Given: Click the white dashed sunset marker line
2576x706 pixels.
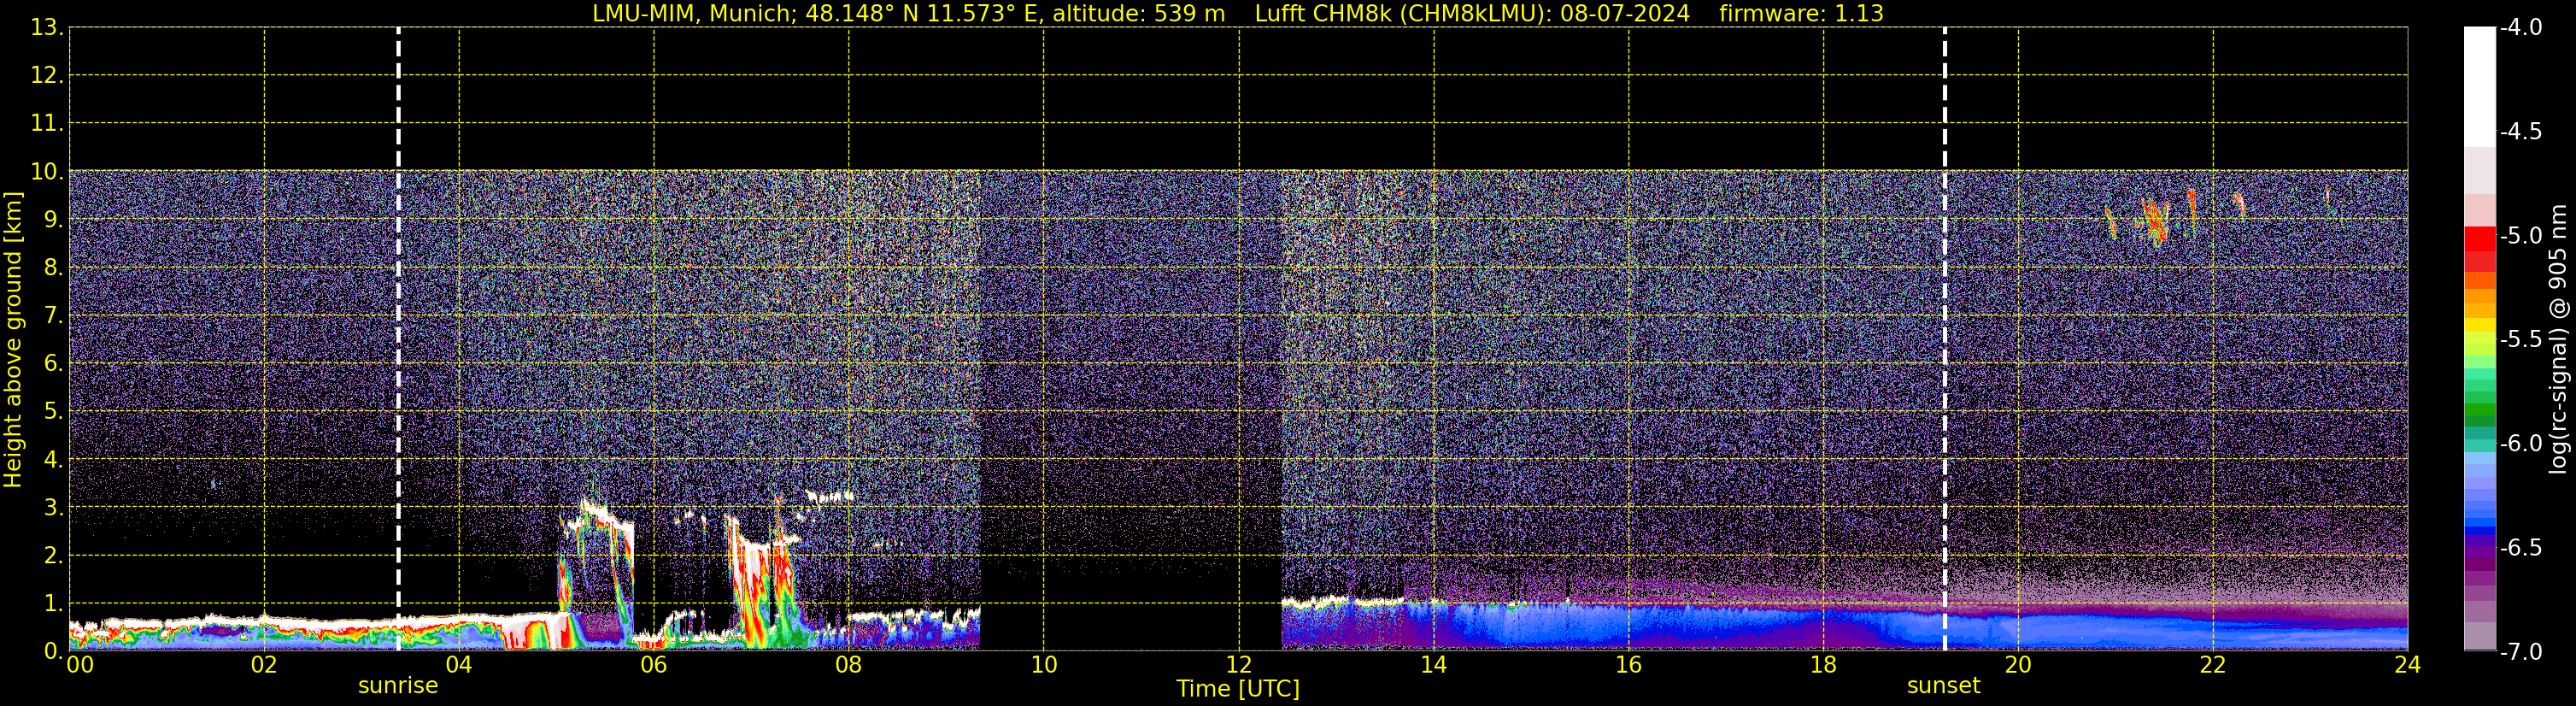Looking at the screenshot, I should 1945,339.
